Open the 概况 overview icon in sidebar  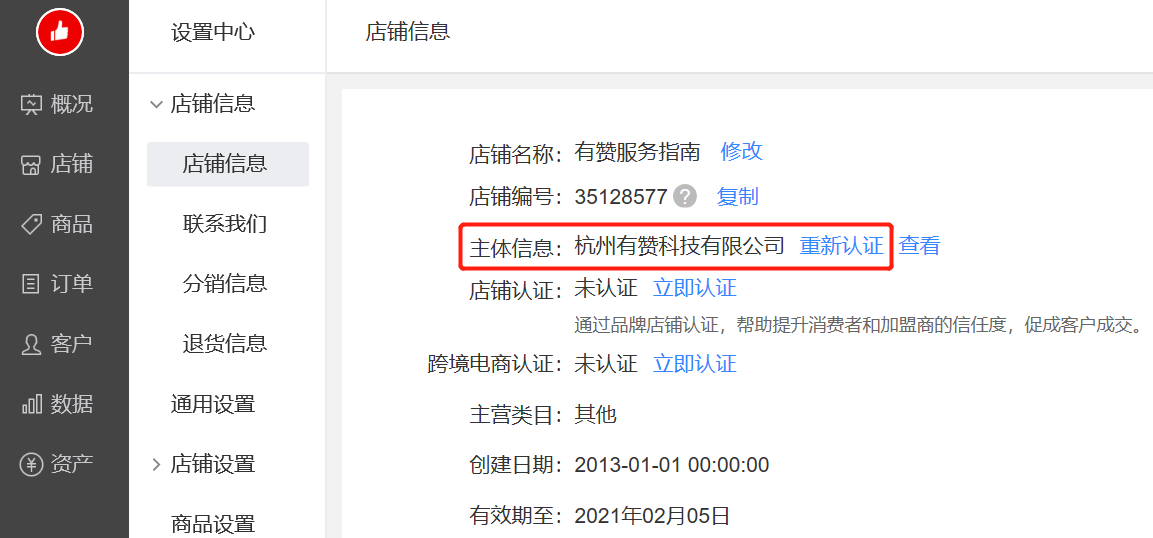click(31, 104)
